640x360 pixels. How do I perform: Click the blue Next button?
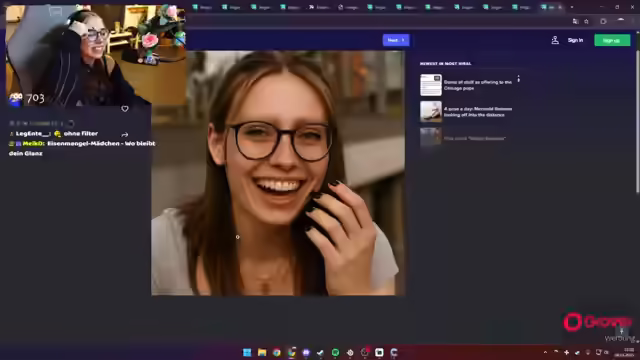[396, 40]
